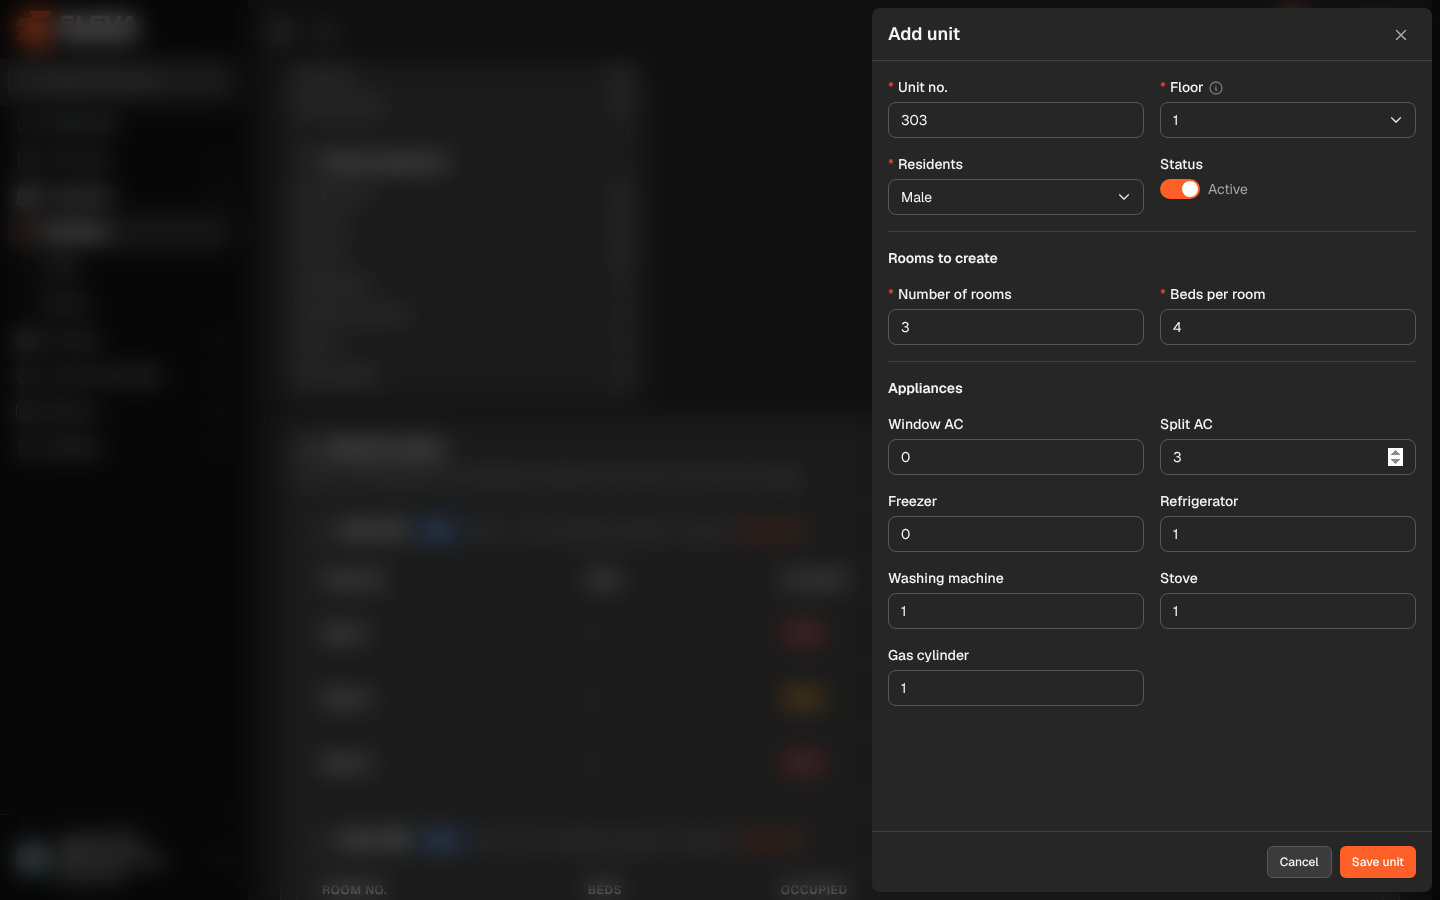Open the Residents dropdown showing Male
Screen dimensions: 1440x900
pyautogui.click(x=1015, y=197)
